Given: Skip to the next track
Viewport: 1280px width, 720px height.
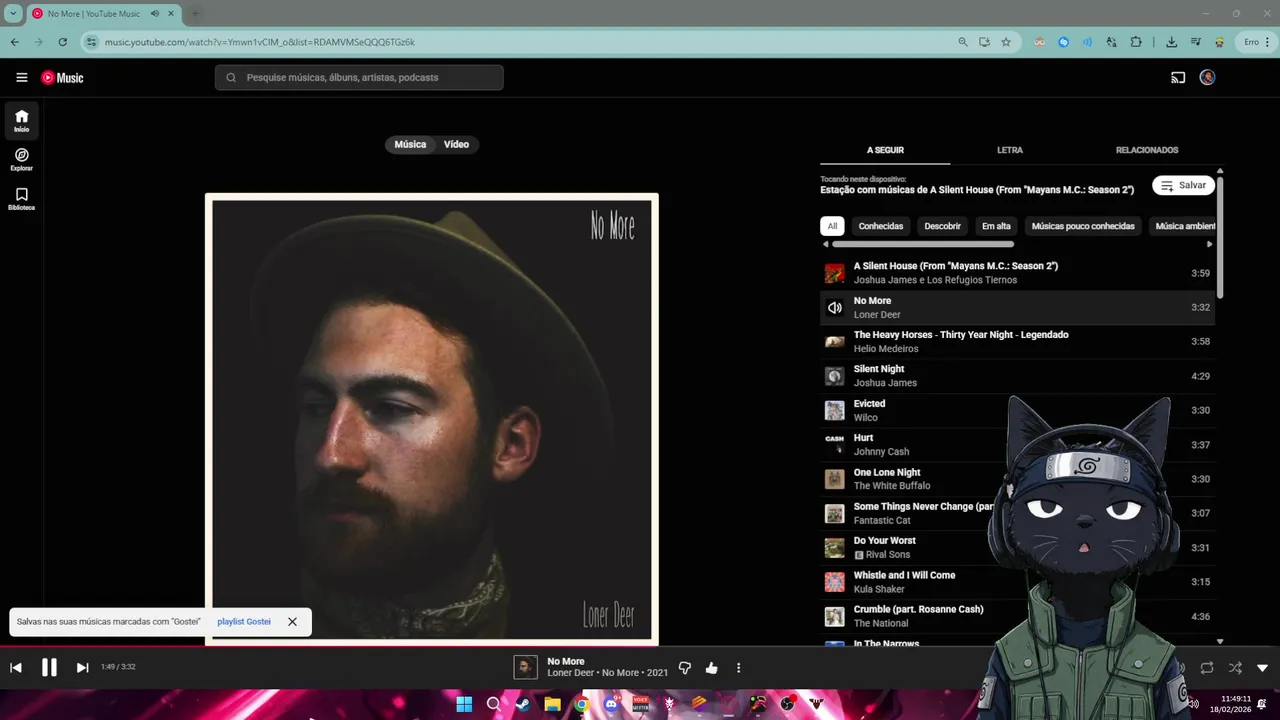Looking at the screenshot, I should (83, 668).
